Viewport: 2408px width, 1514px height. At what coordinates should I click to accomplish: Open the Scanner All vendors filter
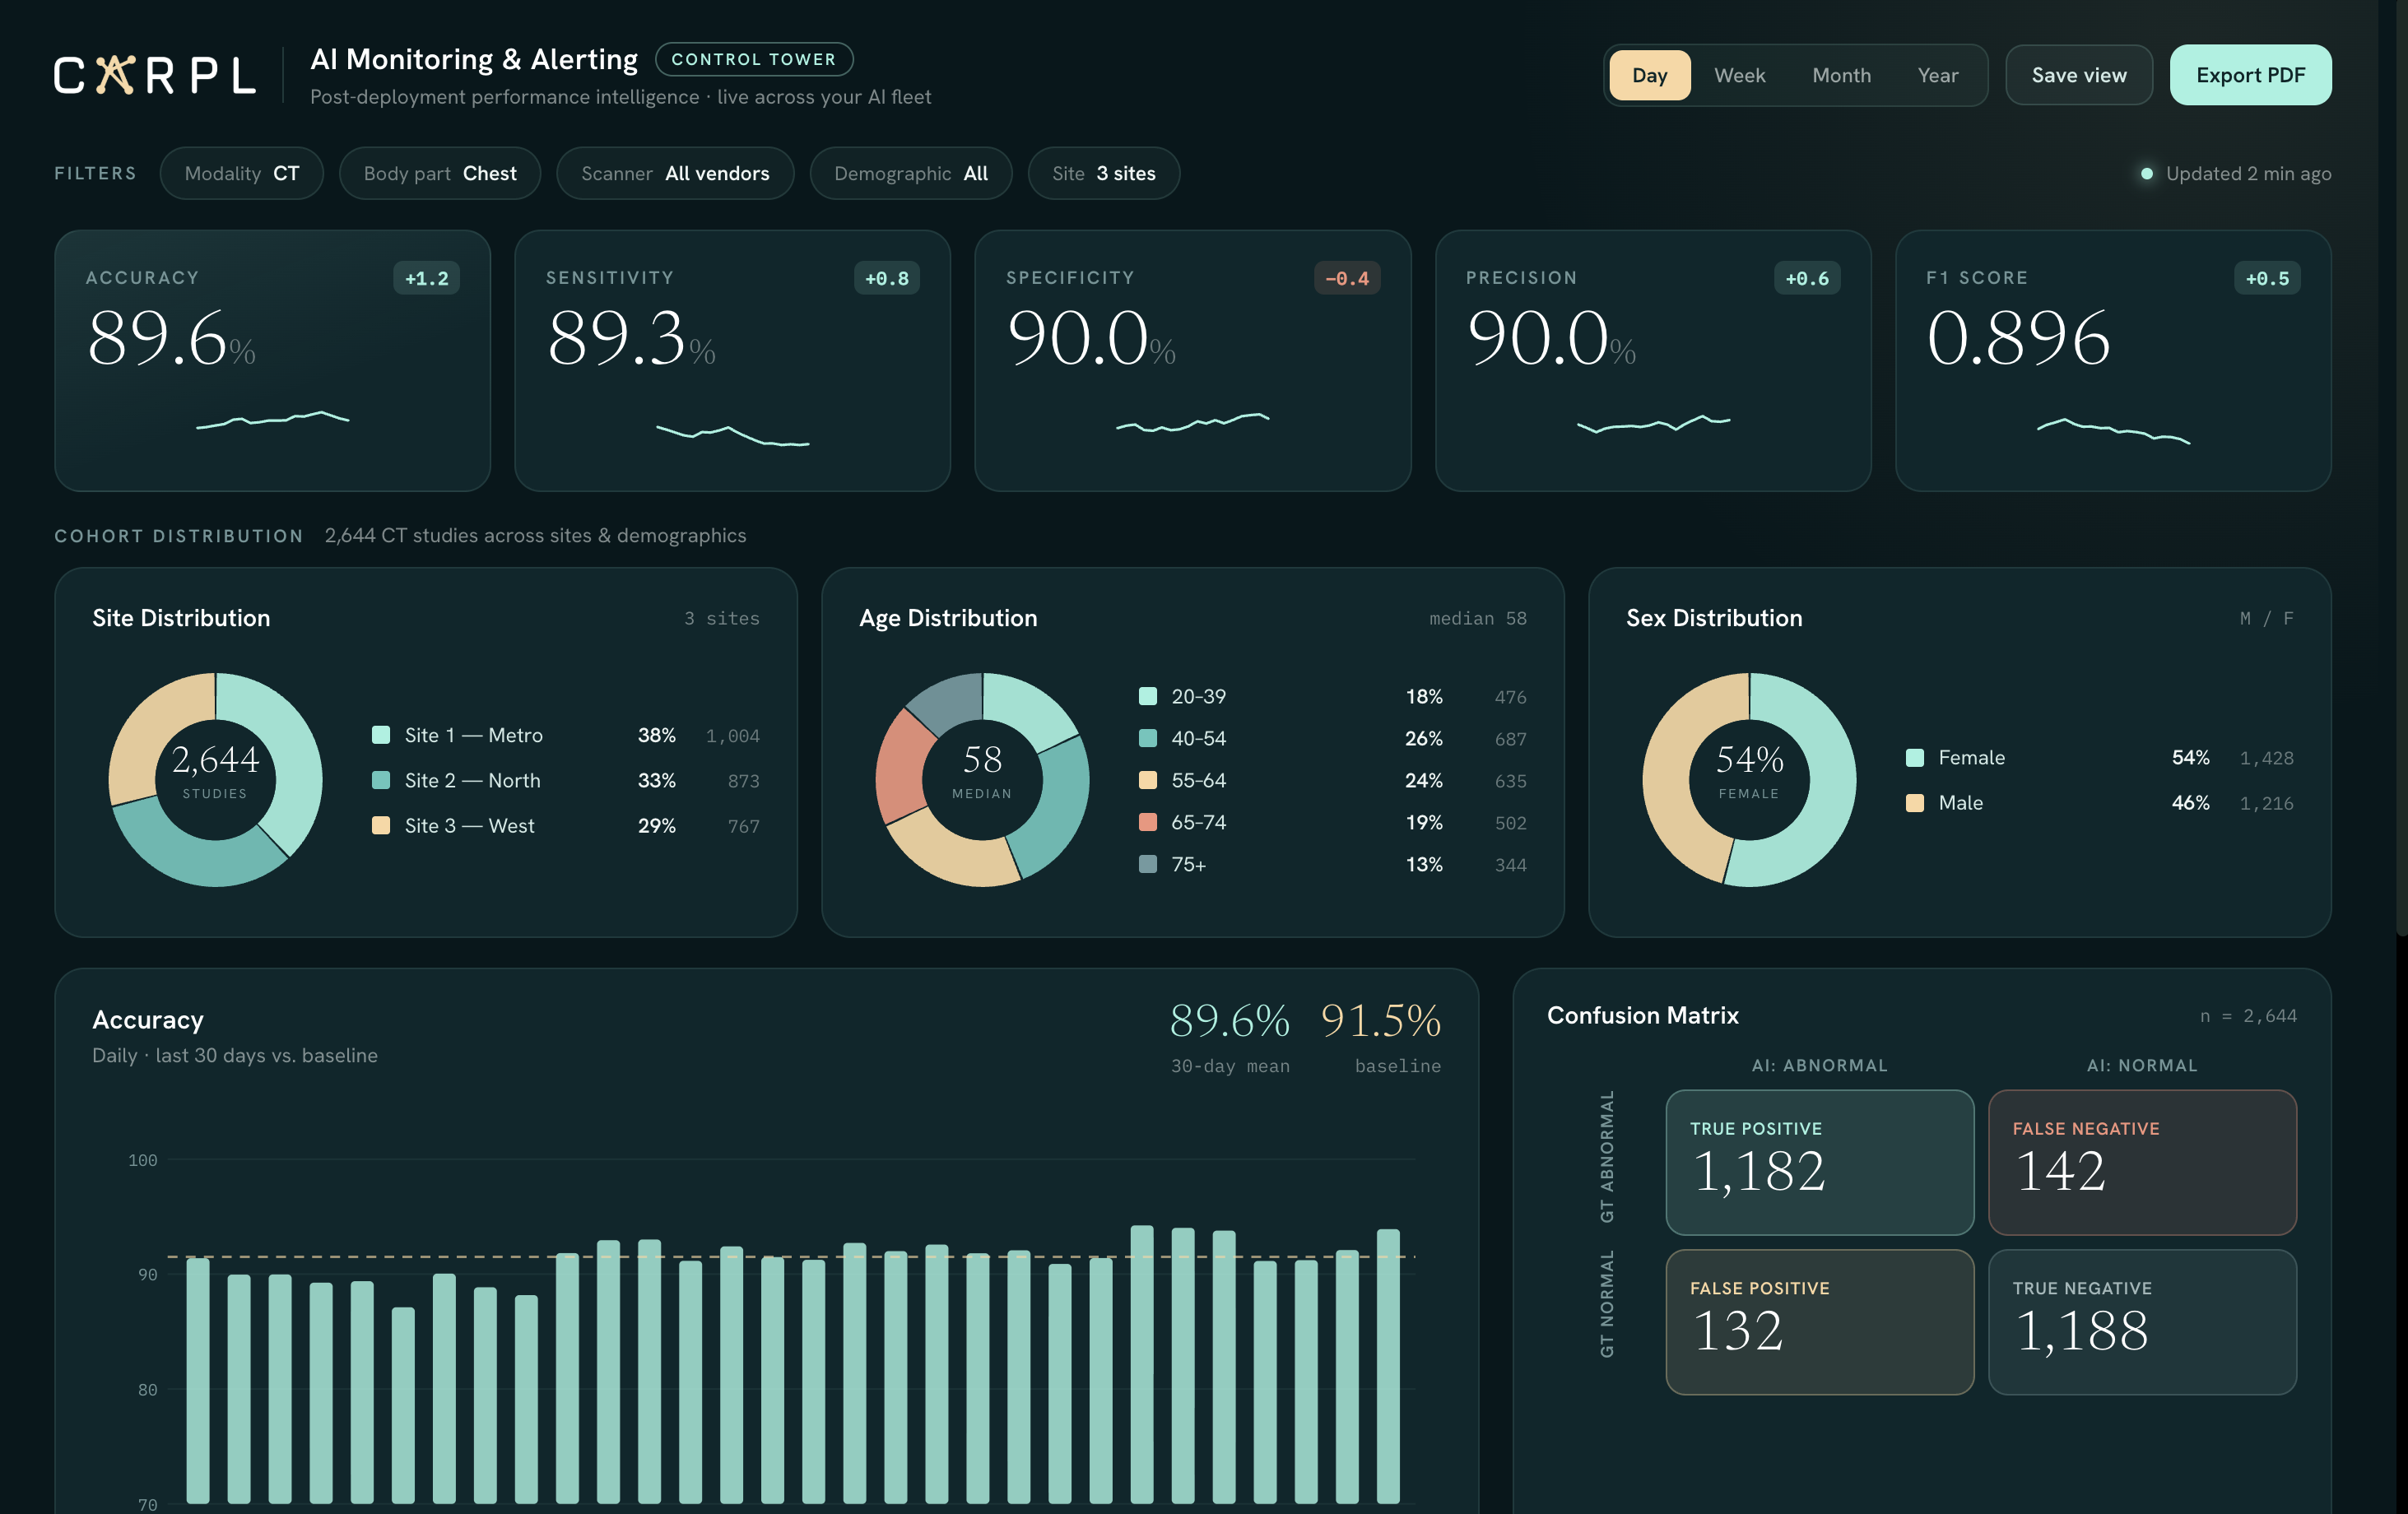point(675,173)
